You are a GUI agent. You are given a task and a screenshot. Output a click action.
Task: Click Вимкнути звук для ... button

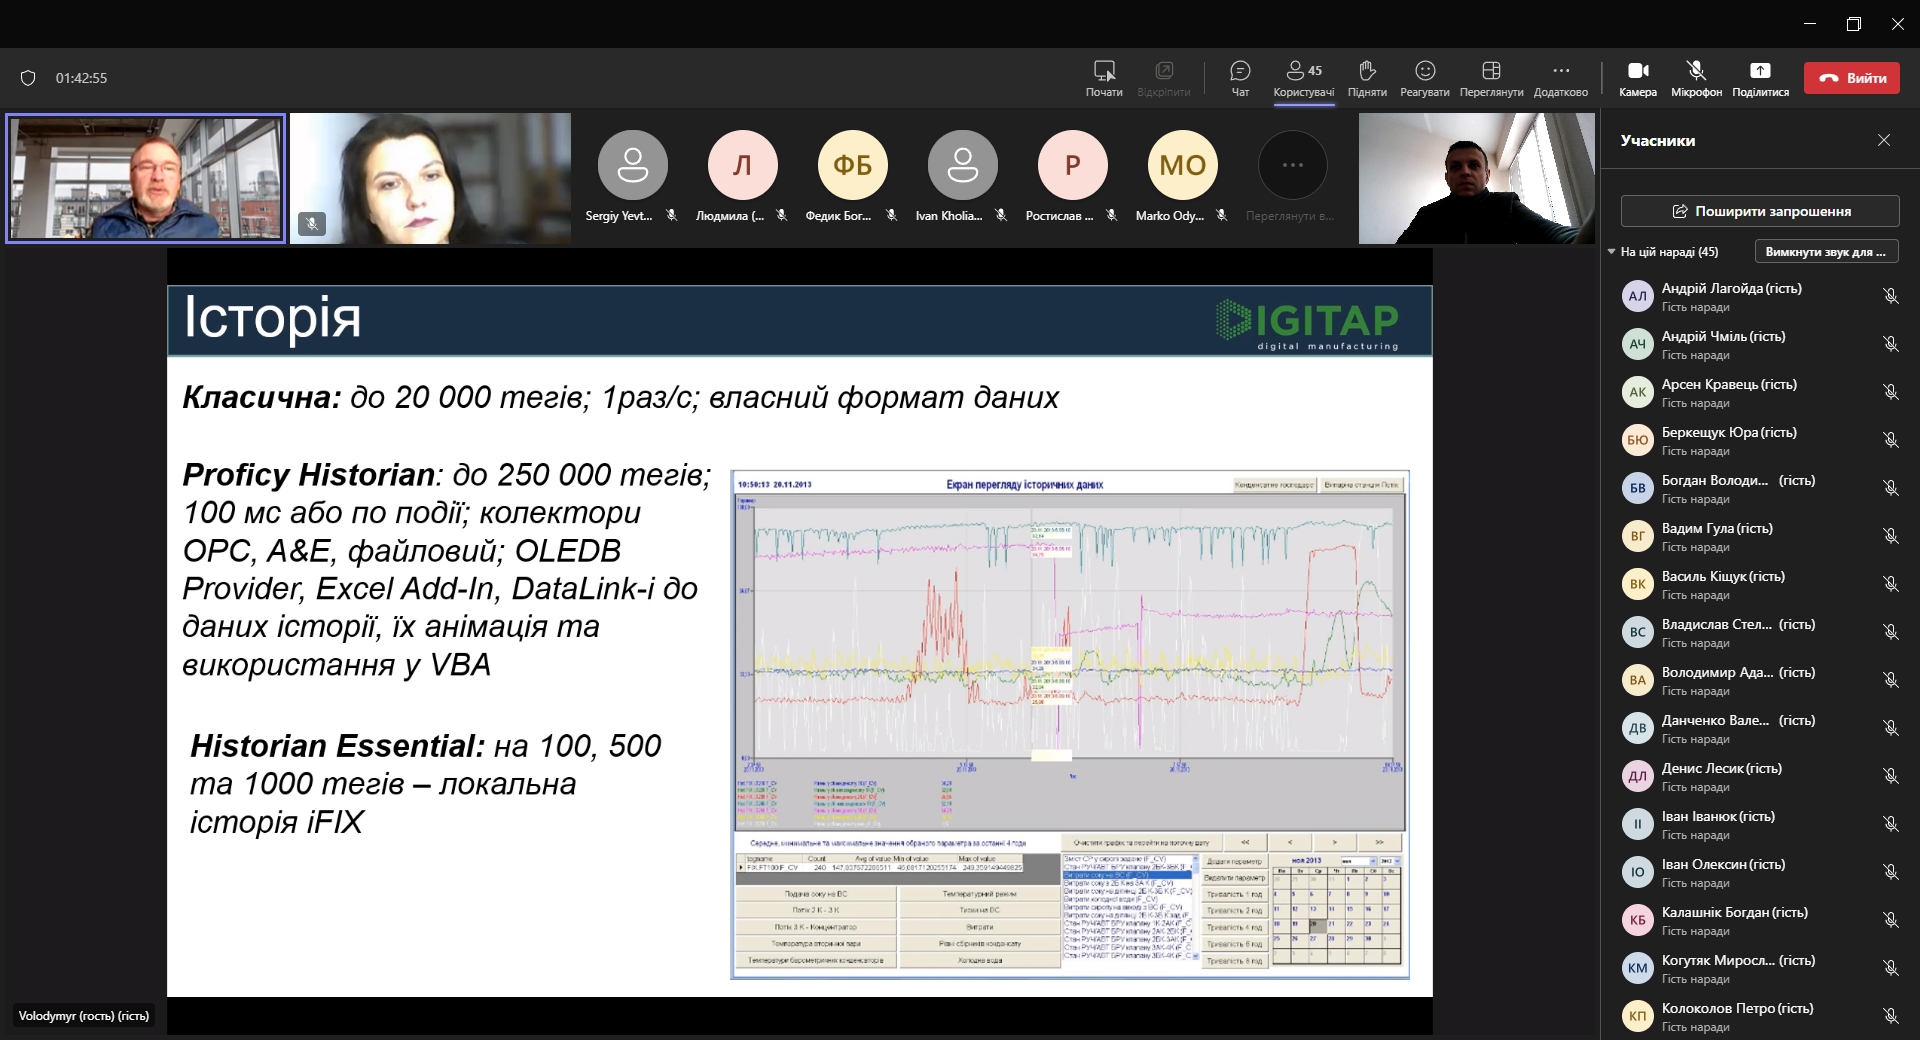point(1826,252)
